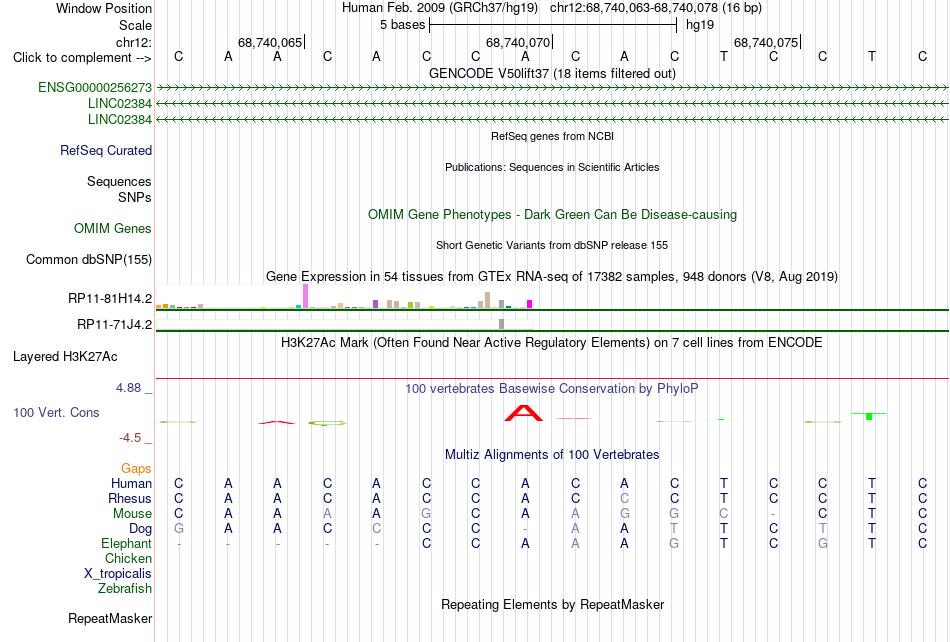Click the -4.5 conservation scale value
950x642 pixels.
130,437
